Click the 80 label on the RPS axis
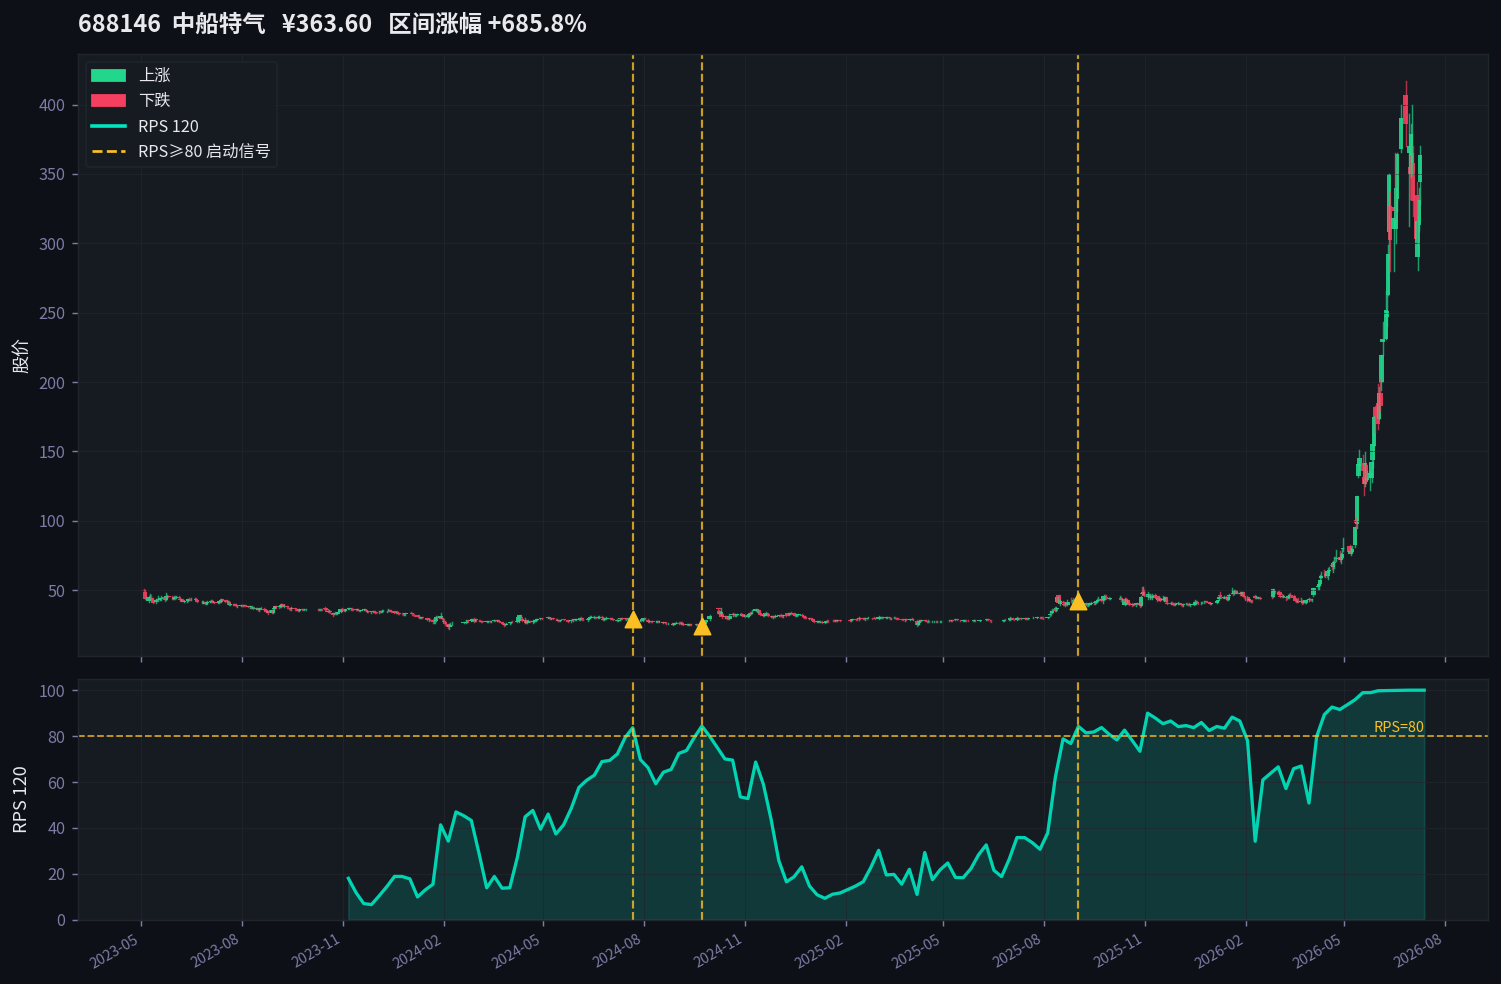The width and height of the screenshot is (1501, 984). point(56,737)
